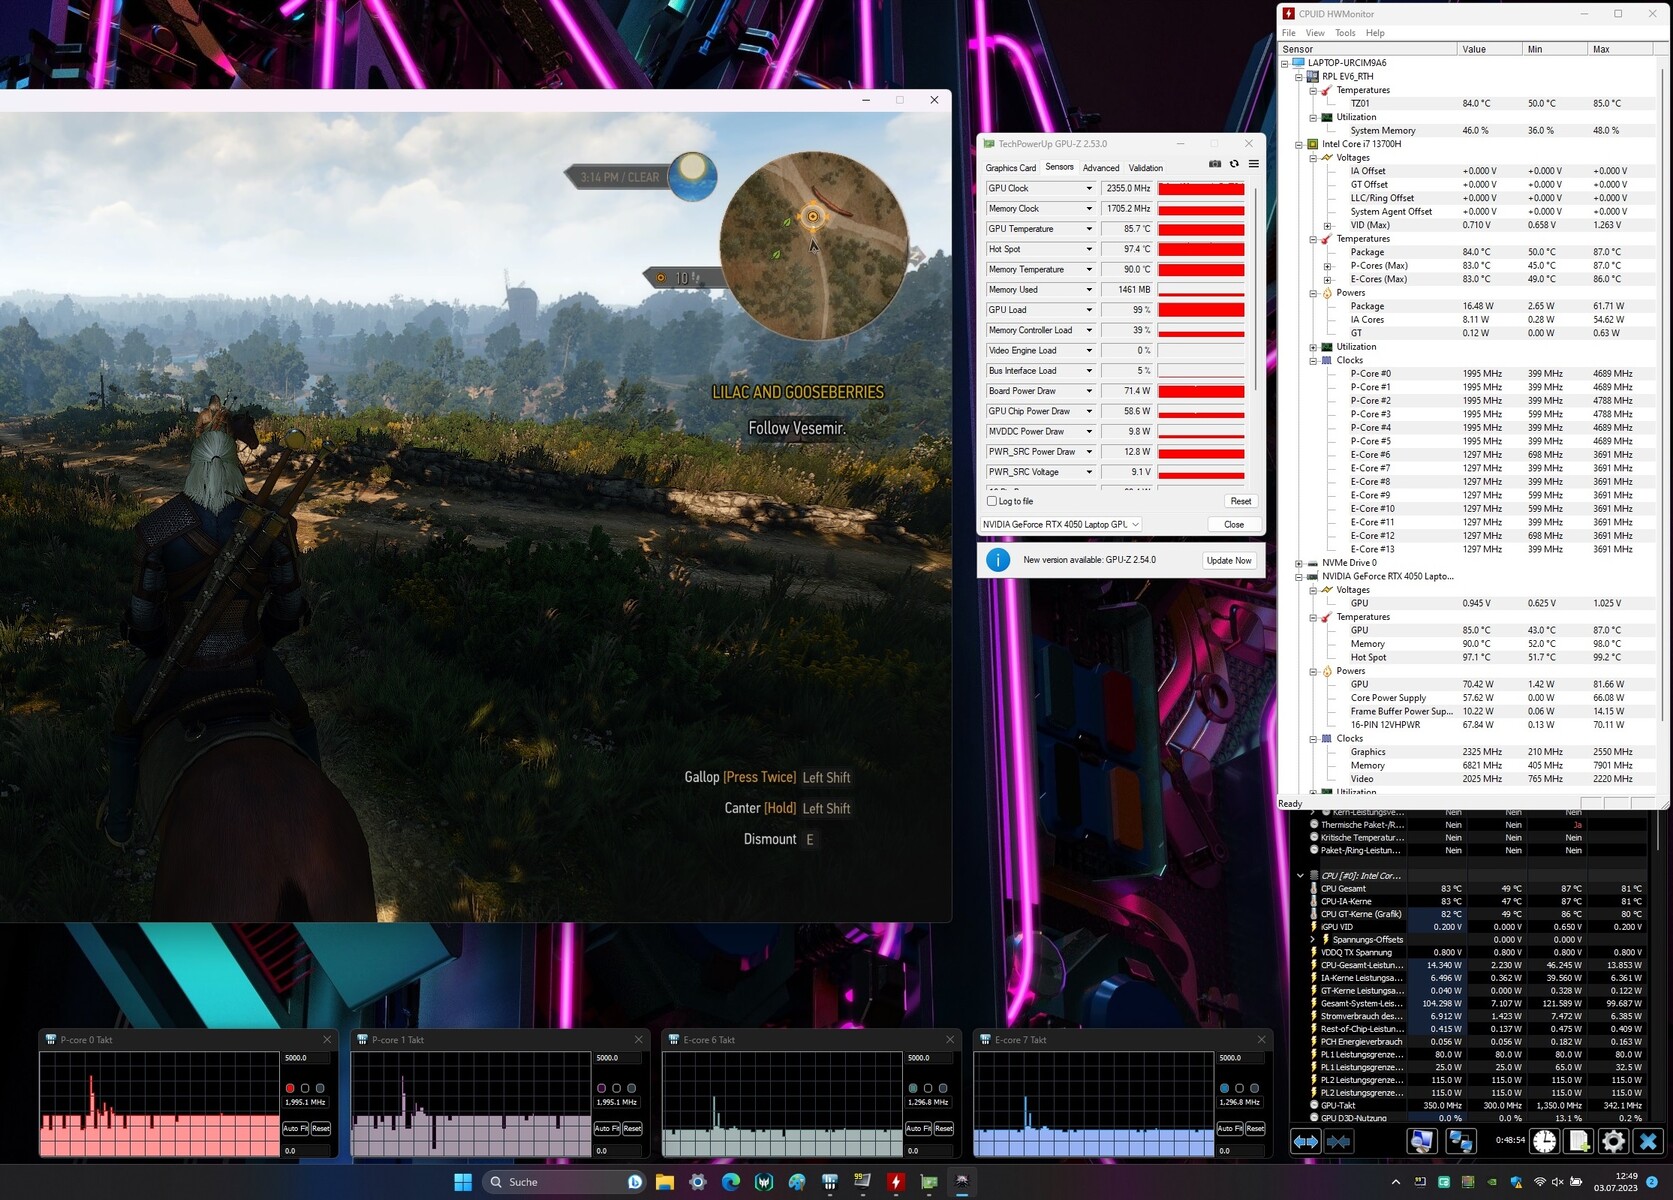Open the NVIDIA GeForce RTX 4050 GPU selector

click(1061, 524)
